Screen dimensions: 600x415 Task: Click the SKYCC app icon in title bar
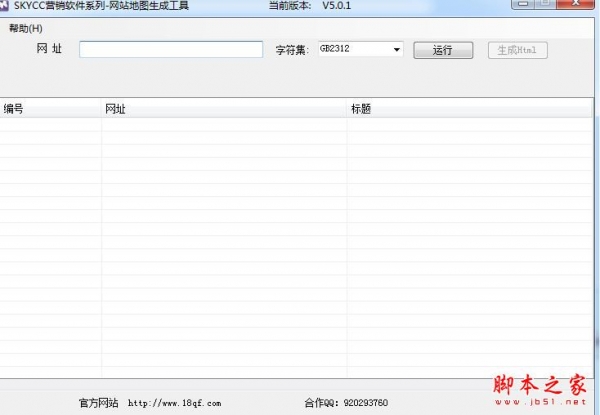(4, 5)
